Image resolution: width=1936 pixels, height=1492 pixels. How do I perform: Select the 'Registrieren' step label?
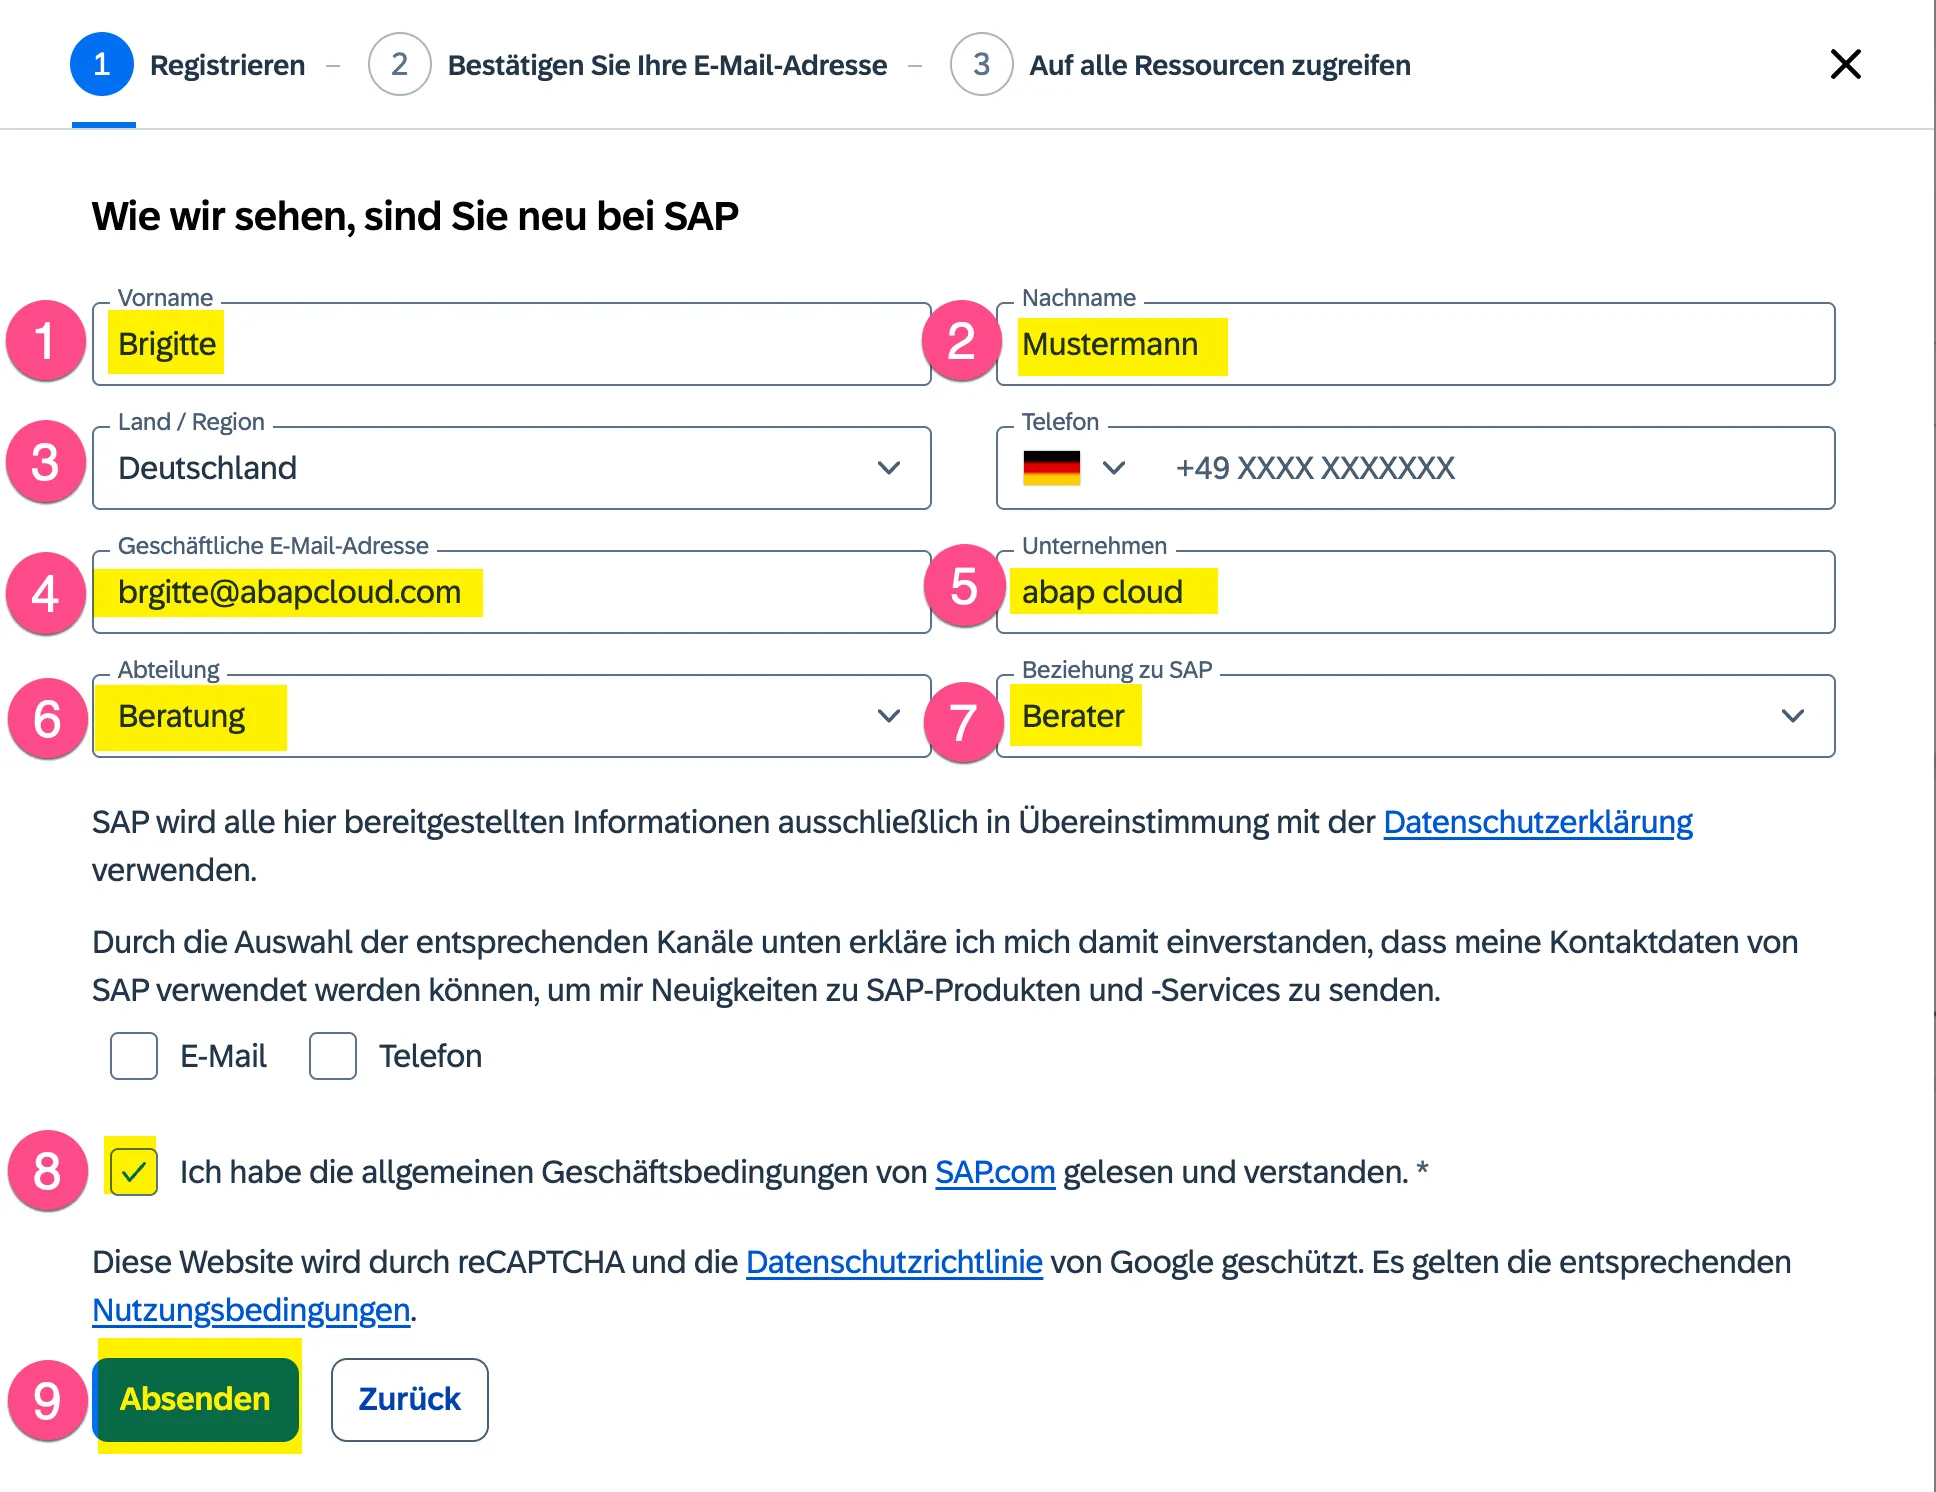coord(227,64)
